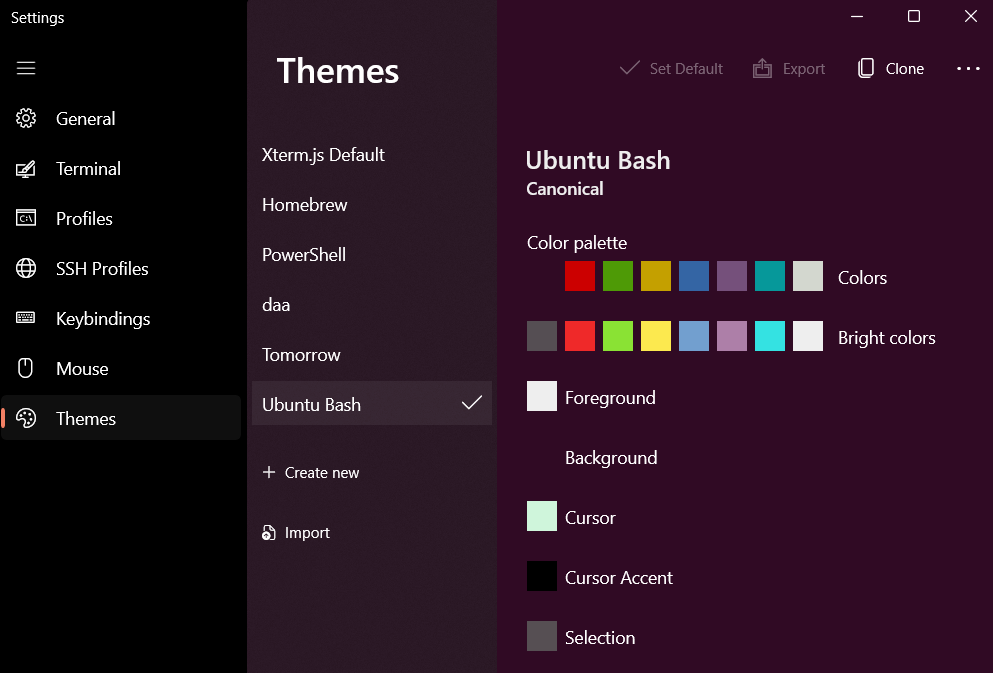
Task: Import a theme file
Action: point(296,533)
